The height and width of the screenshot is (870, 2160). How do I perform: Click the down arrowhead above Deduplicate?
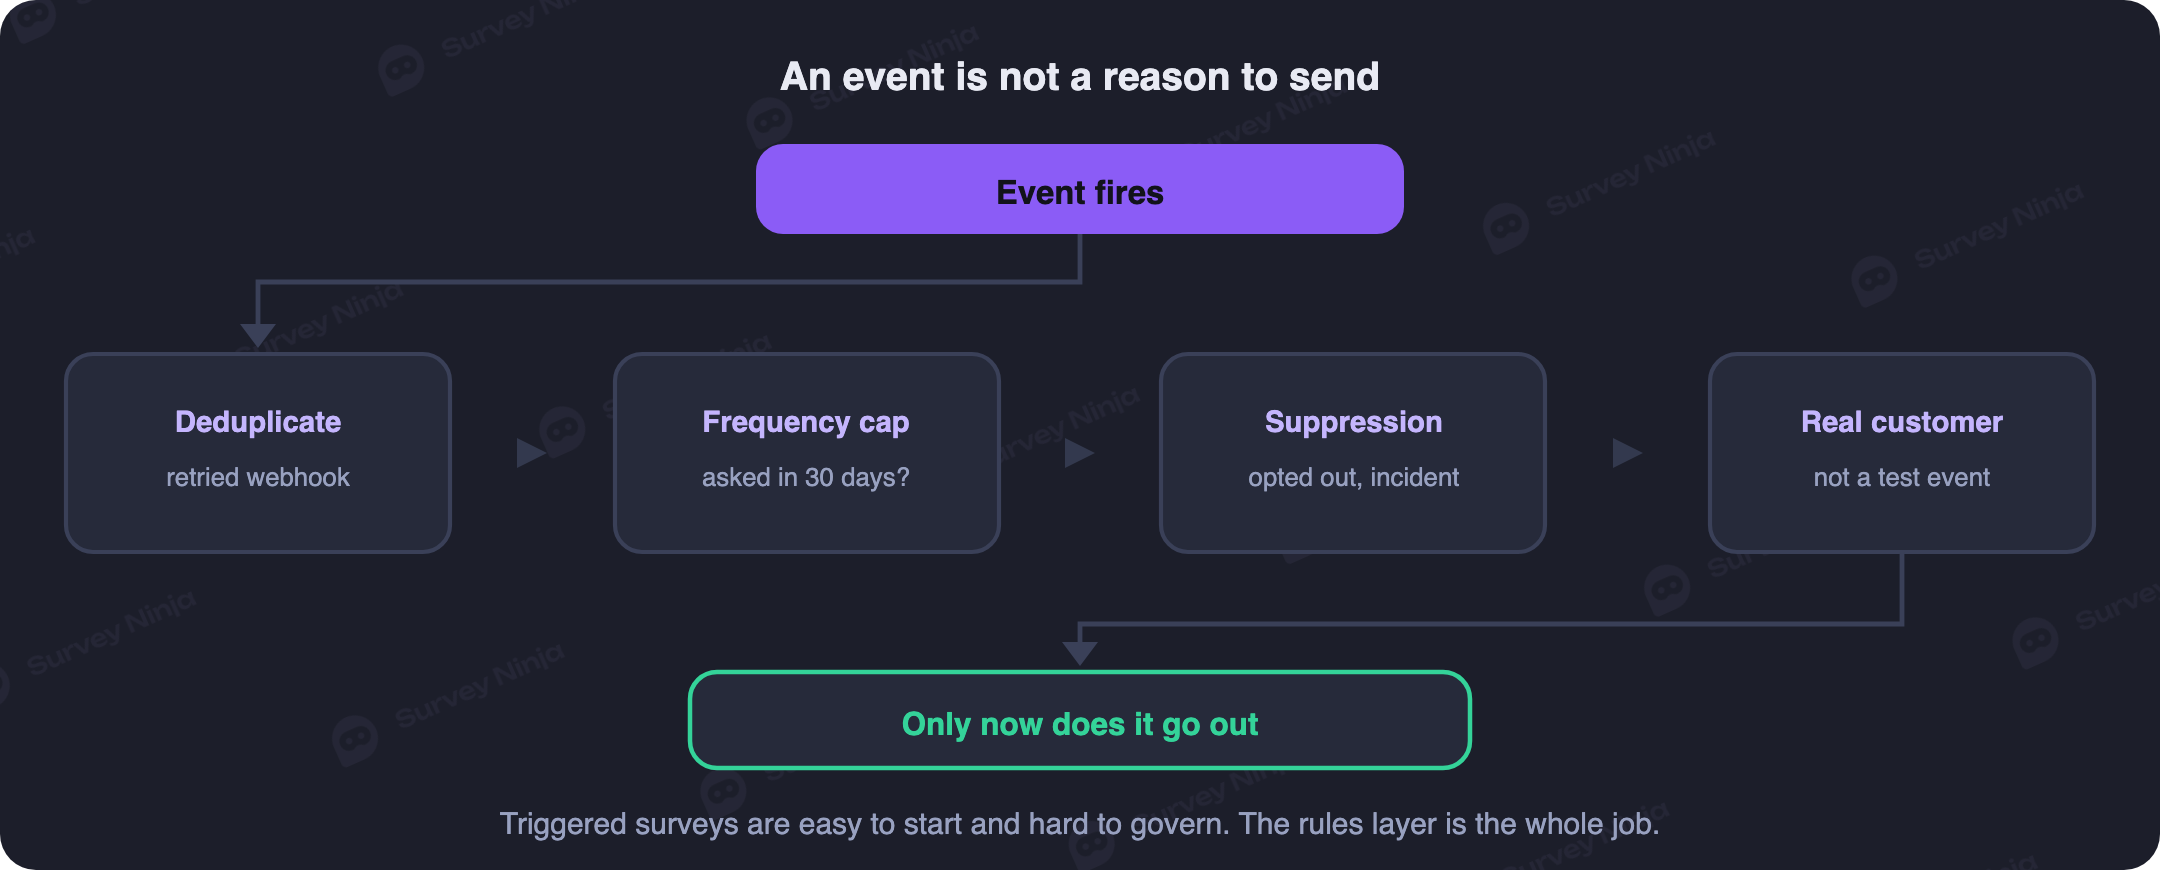258,335
